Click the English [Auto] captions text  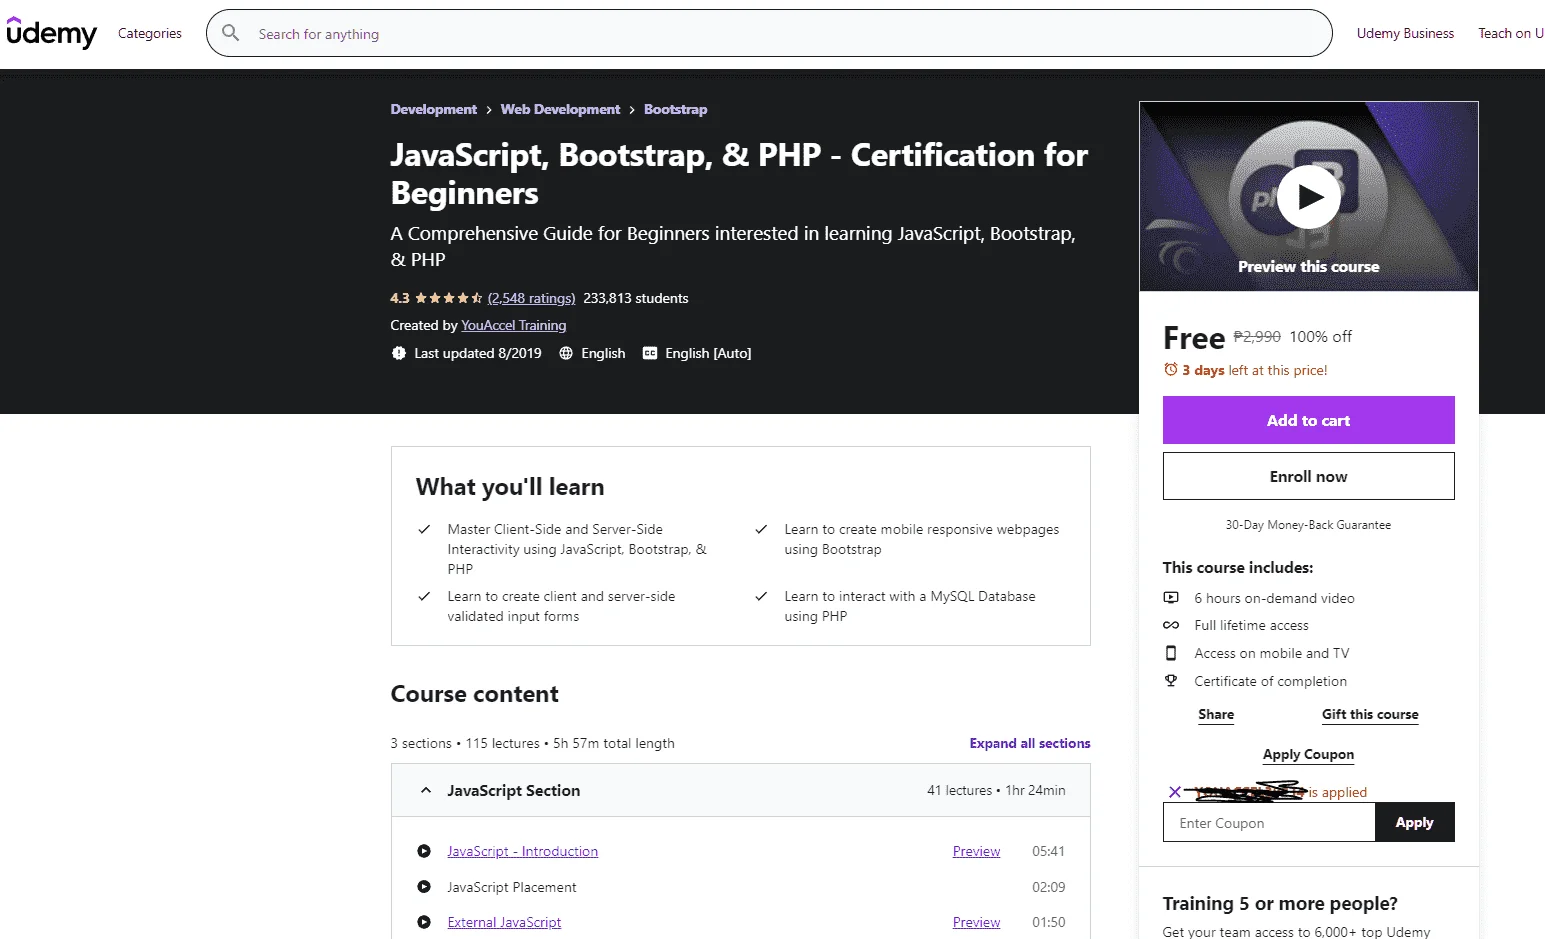708,353
